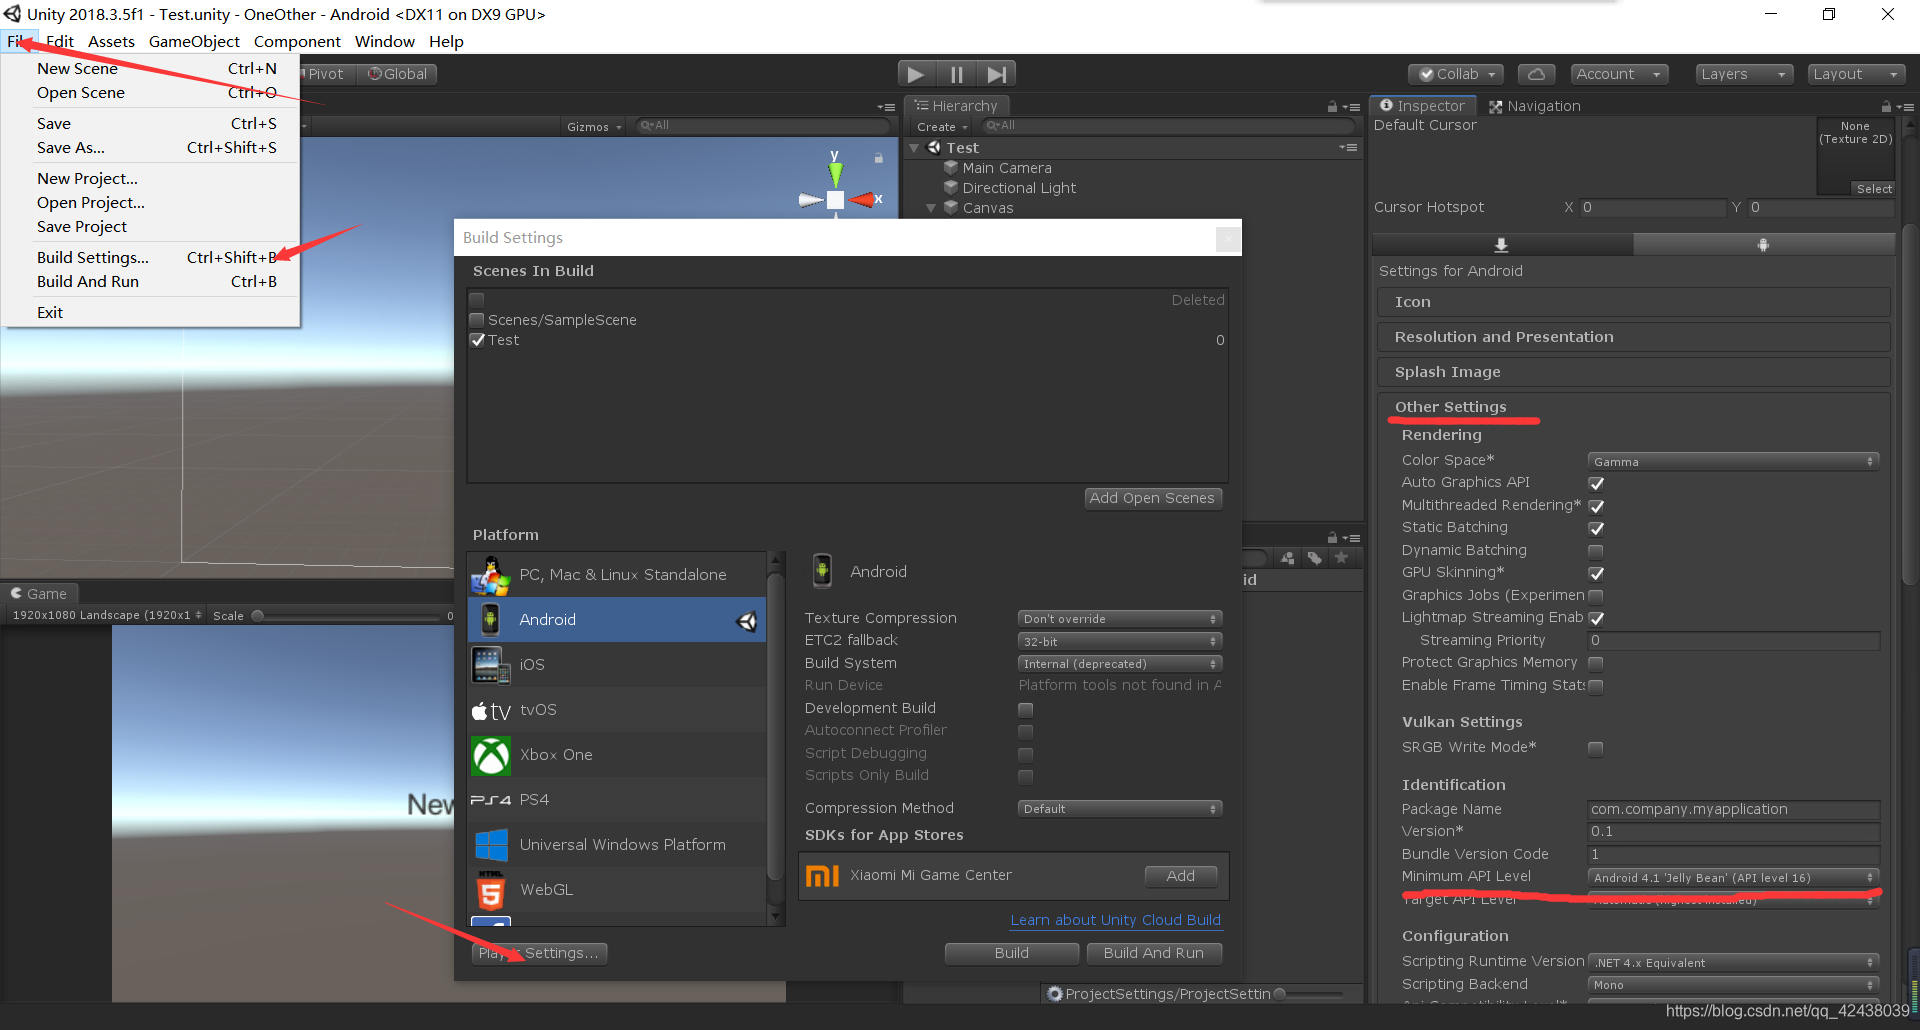This screenshot has width=1920, height=1030.
Task: Click the Unity scene icon beside Test
Action: (x=934, y=147)
